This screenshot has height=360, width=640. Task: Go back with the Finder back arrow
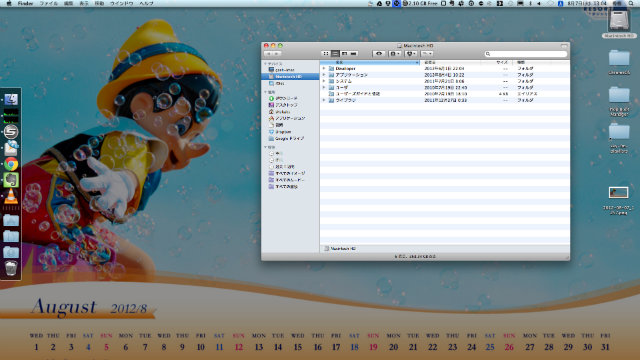click(x=269, y=53)
